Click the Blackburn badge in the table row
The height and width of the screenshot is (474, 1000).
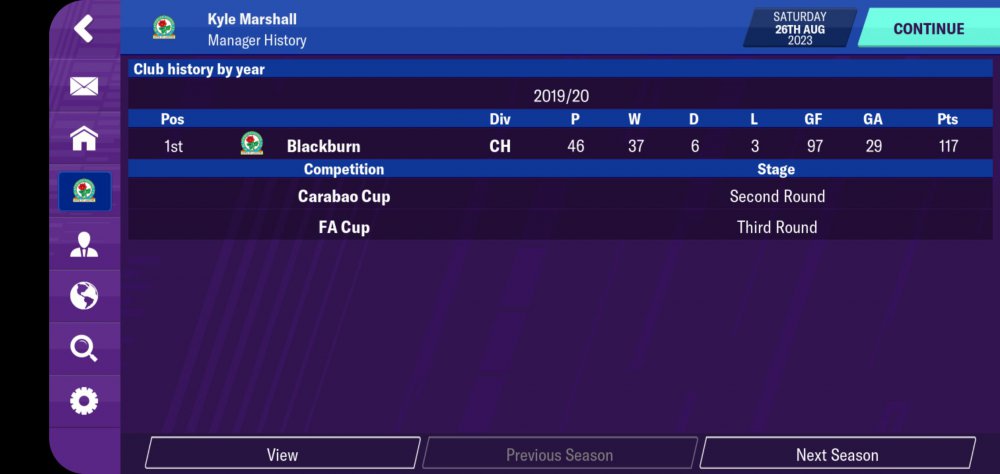251,145
